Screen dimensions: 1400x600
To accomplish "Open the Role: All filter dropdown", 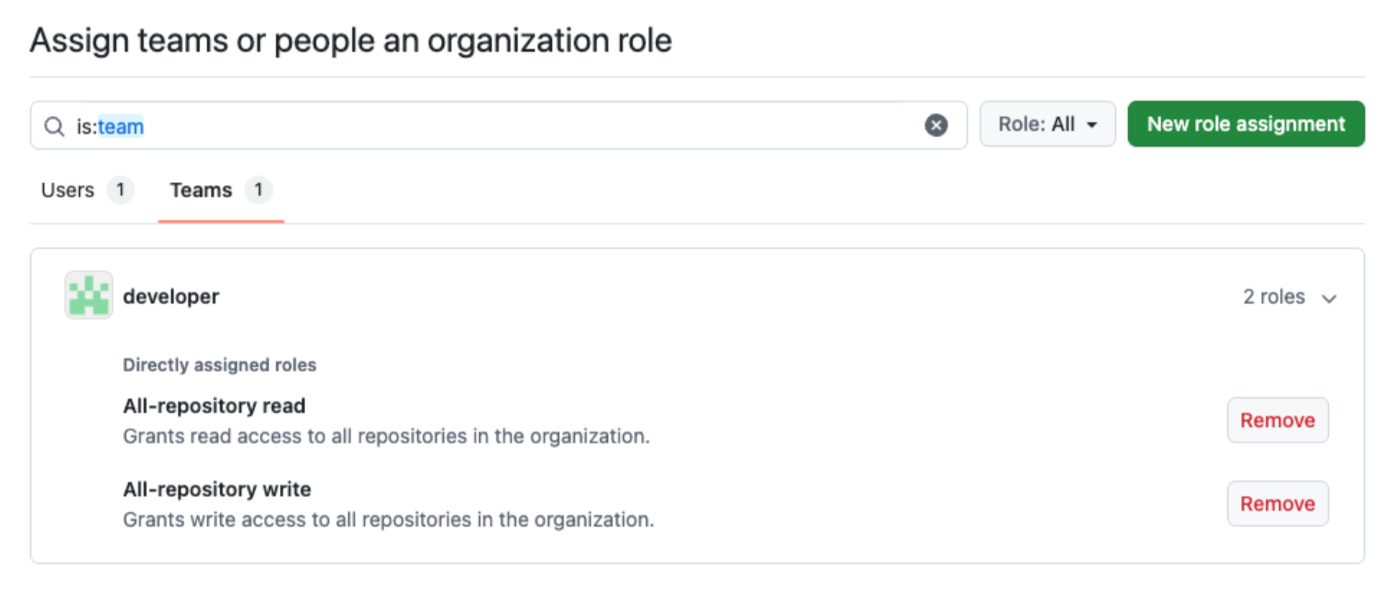I will coord(1047,124).
